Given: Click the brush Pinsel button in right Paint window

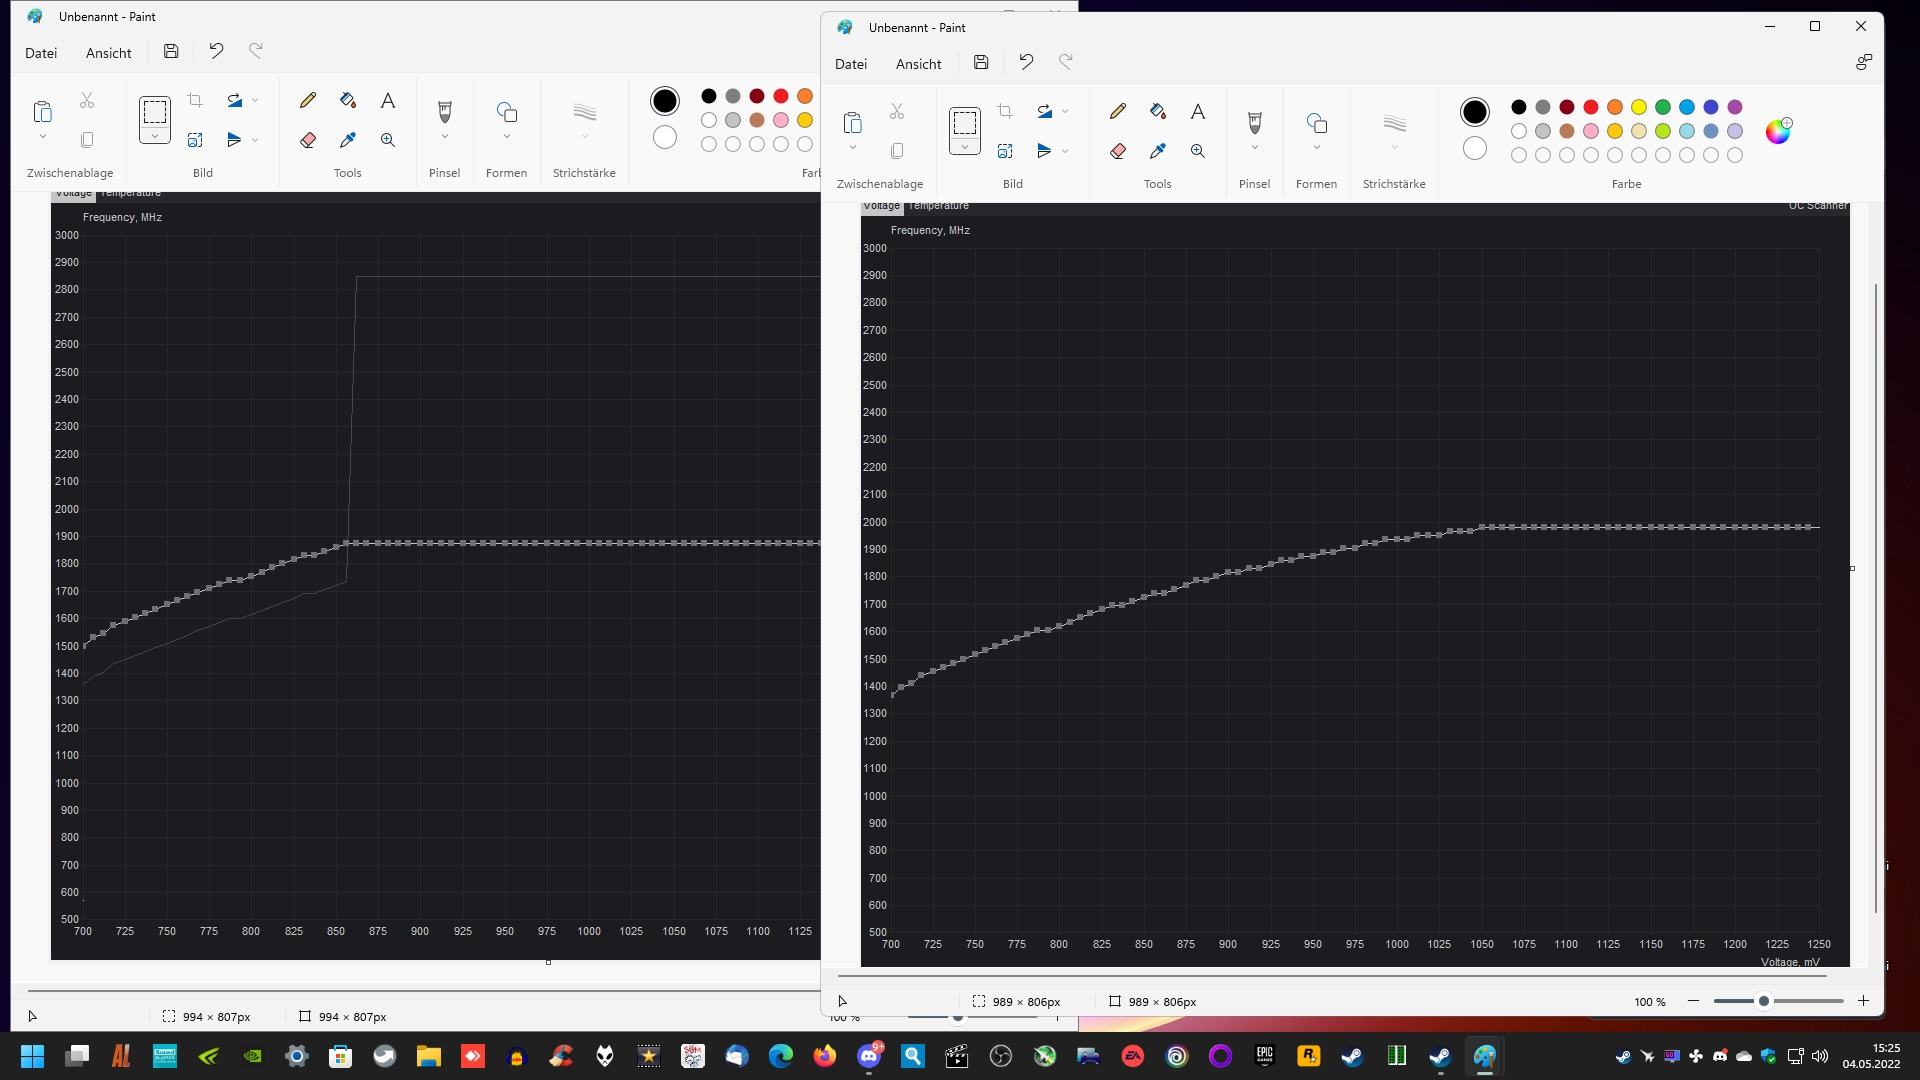Looking at the screenshot, I should [x=1255, y=123].
